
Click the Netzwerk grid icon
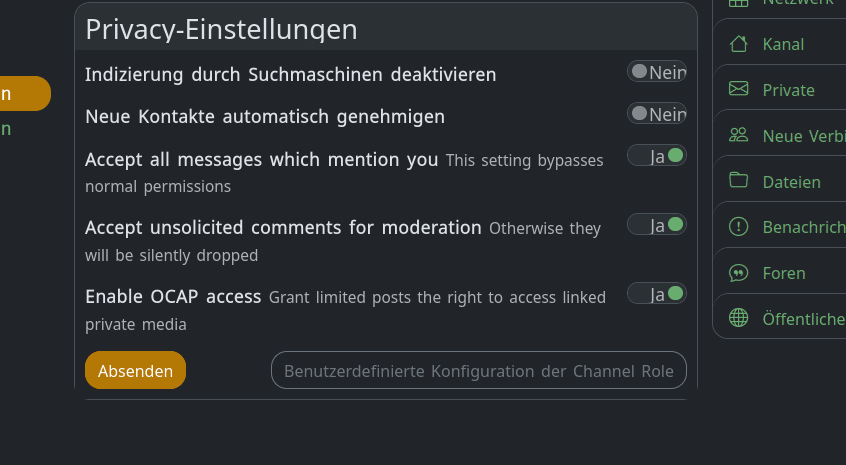point(739,3)
